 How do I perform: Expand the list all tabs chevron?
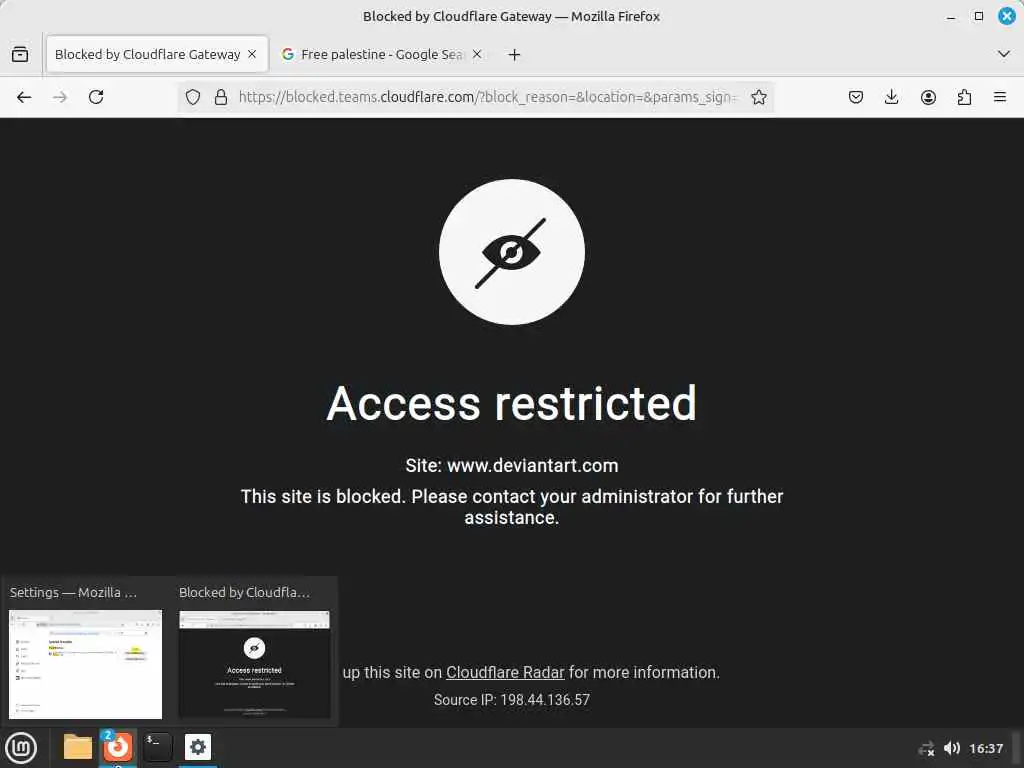coord(1004,54)
